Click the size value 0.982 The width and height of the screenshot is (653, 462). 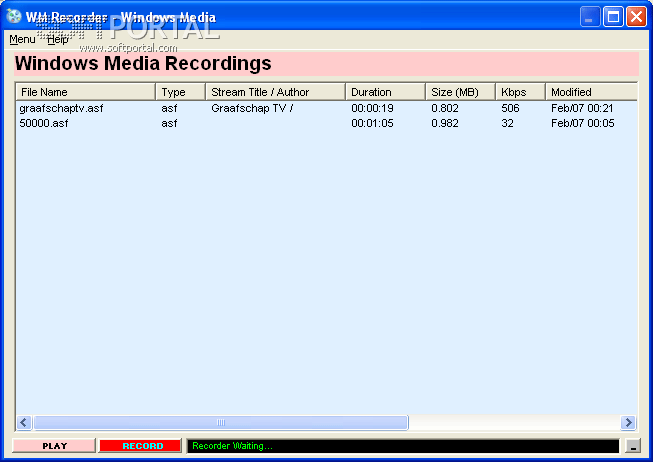pos(445,123)
